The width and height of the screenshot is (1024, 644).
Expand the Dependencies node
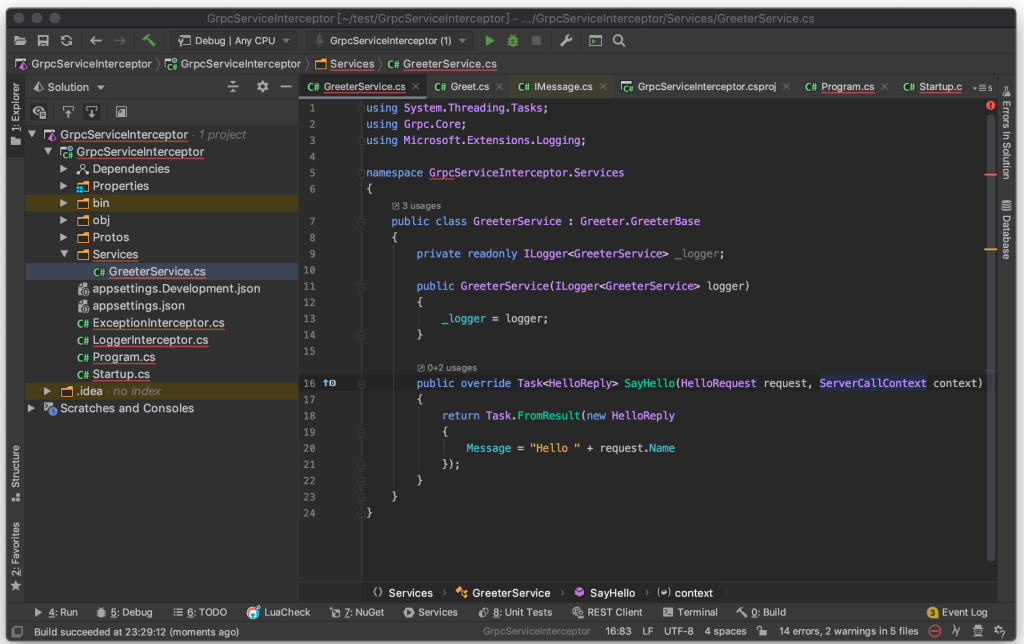coord(63,169)
